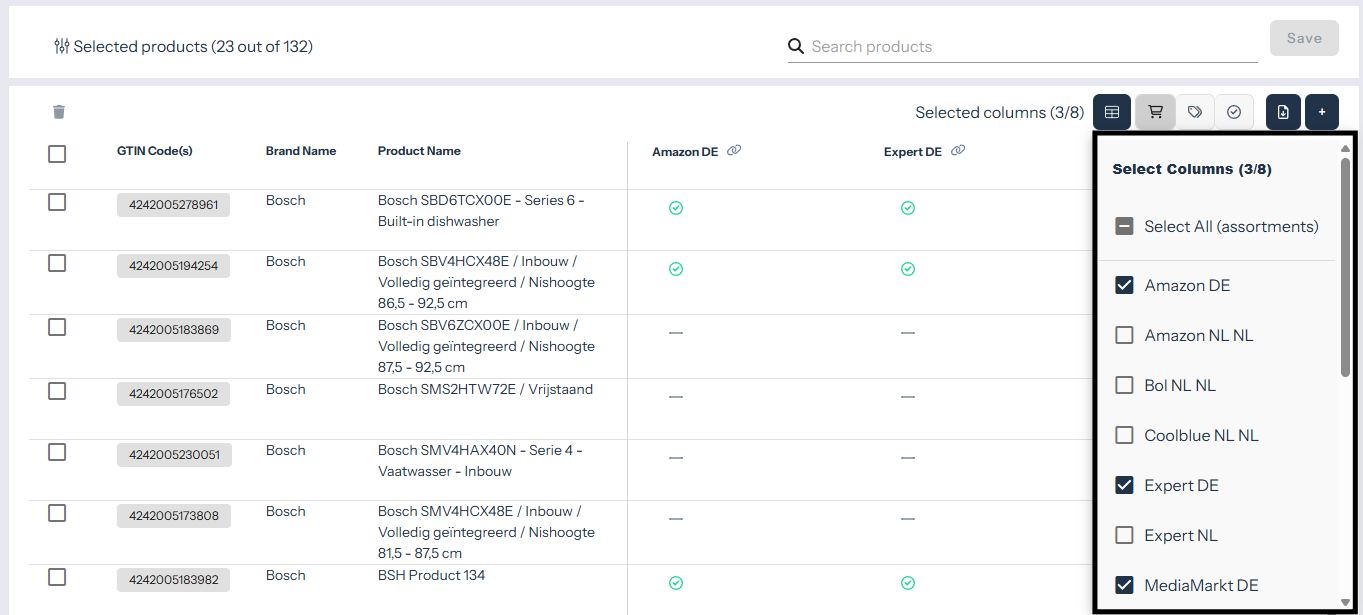Open the selected products filter icon
Image resolution: width=1363 pixels, height=615 pixels.
coord(62,46)
